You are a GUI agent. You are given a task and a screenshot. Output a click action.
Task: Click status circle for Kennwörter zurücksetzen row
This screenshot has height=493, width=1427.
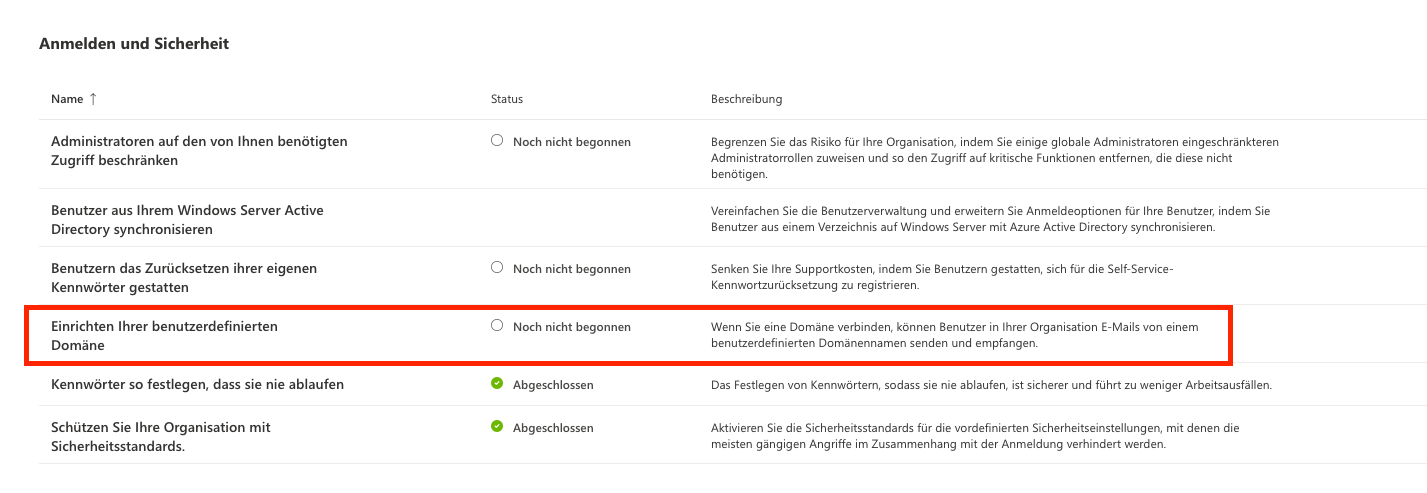497,268
